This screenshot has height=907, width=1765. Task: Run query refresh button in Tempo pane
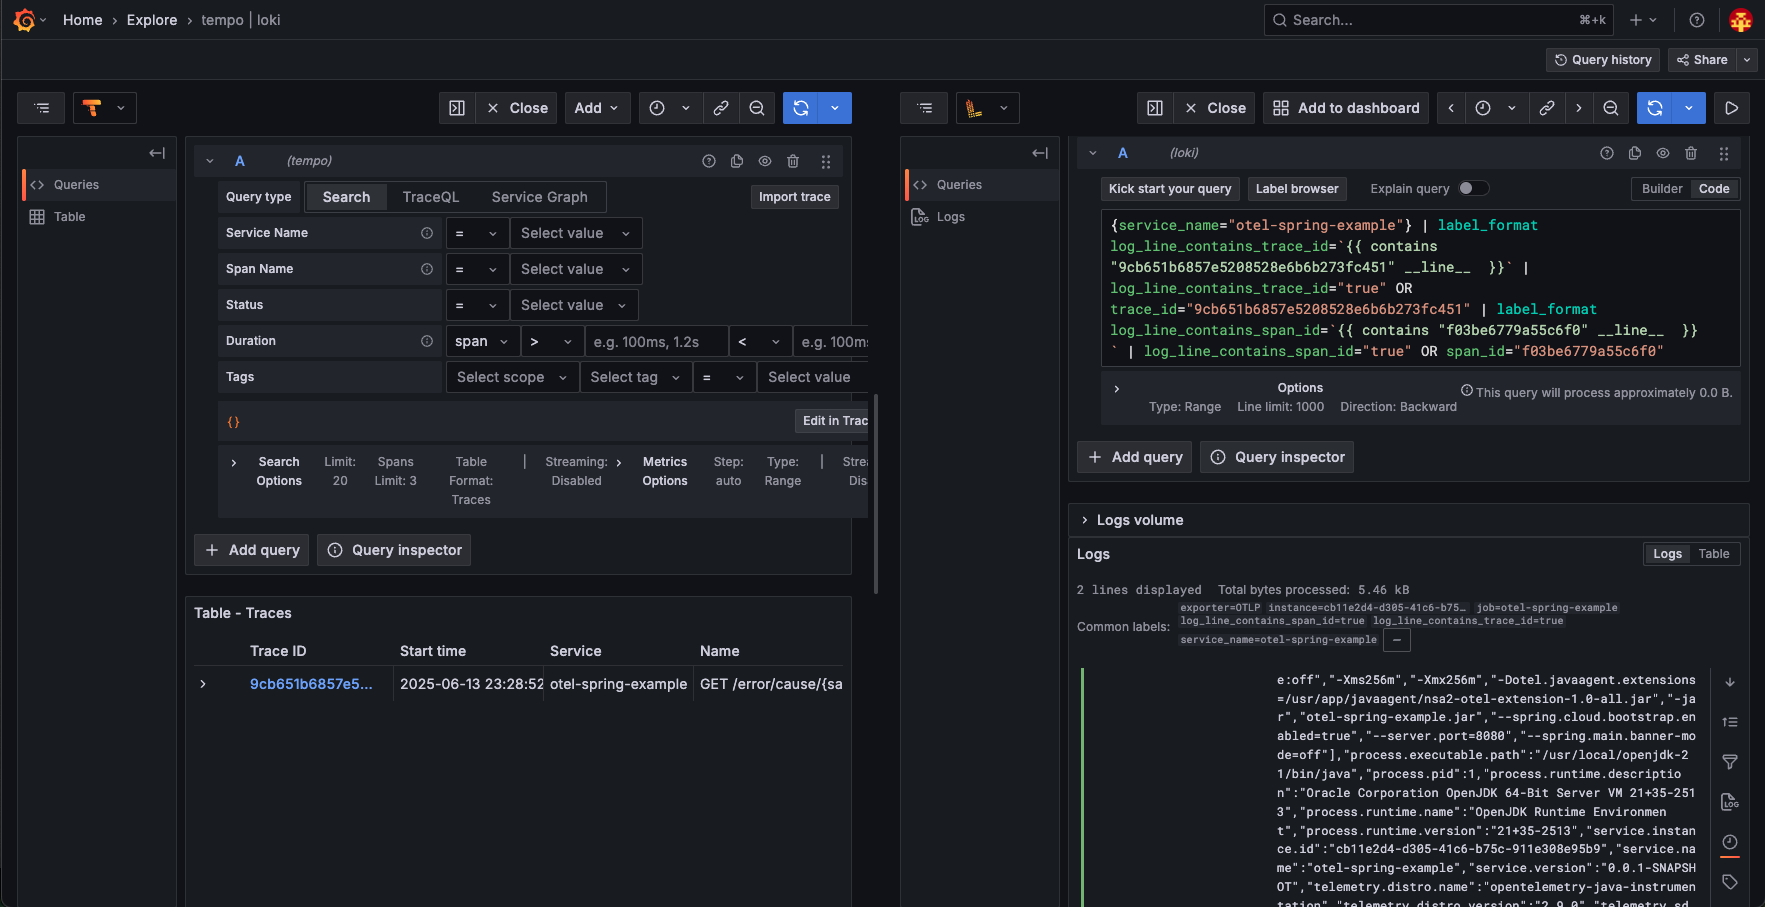[801, 108]
